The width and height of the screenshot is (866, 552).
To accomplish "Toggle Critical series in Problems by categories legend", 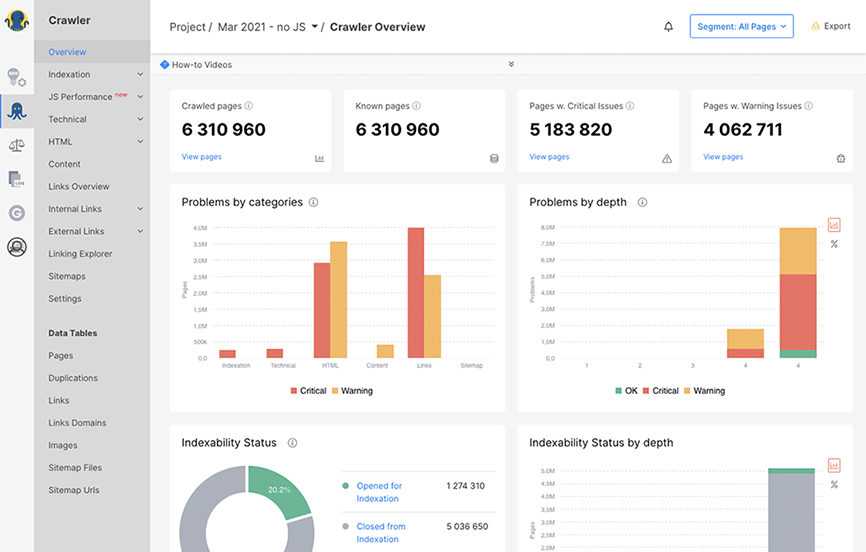I will click(308, 391).
